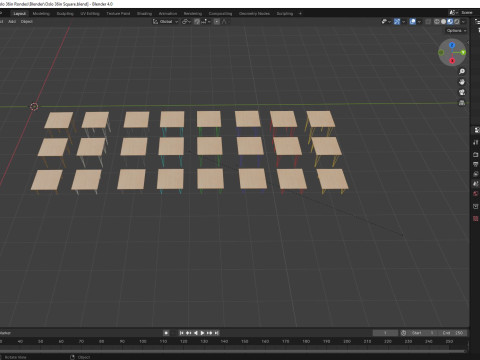Image resolution: width=480 pixels, height=360 pixels.
Task: Switch to the Modeling workspace tab
Action: tap(41, 14)
